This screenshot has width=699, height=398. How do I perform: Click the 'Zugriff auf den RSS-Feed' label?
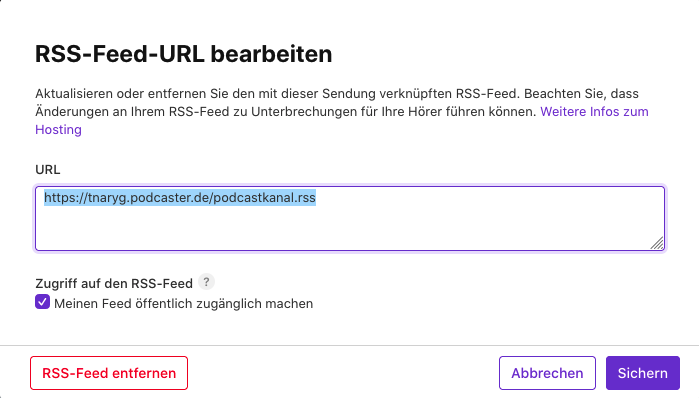pyautogui.click(x=114, y=283)
